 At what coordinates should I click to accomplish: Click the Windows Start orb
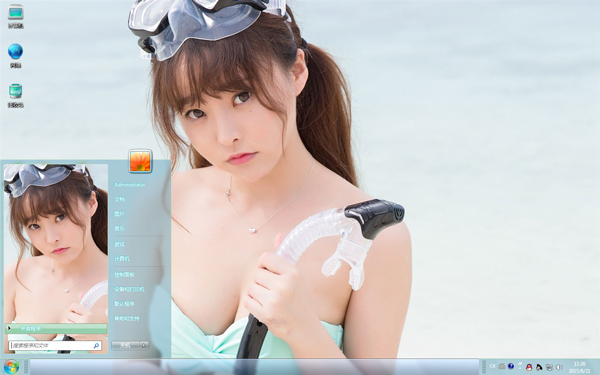pyautogui.click(x=11, y=367)
